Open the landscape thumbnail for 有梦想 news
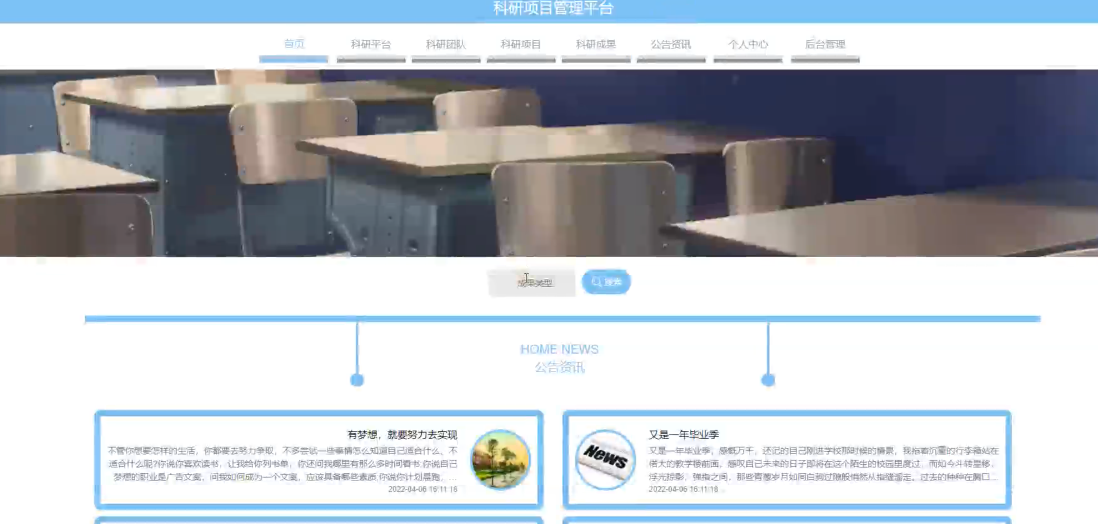 [x=501, y=460]
